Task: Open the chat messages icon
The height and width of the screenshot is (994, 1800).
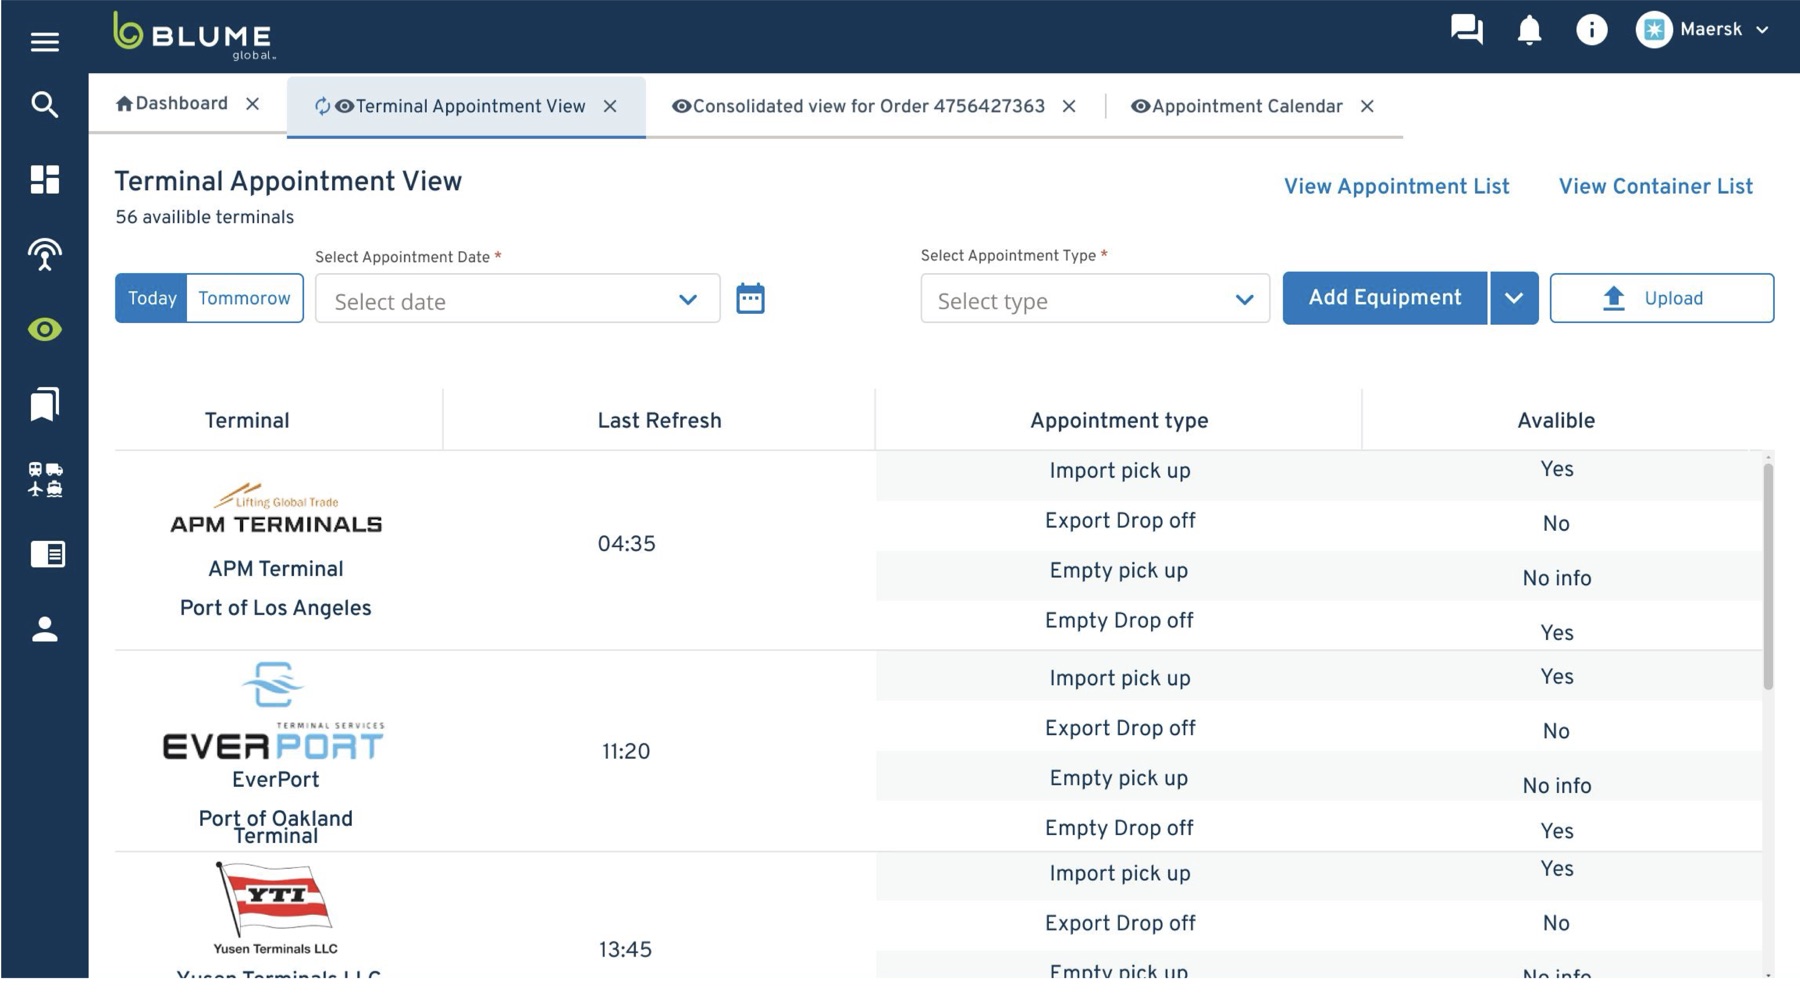Action: point(1466,29)
